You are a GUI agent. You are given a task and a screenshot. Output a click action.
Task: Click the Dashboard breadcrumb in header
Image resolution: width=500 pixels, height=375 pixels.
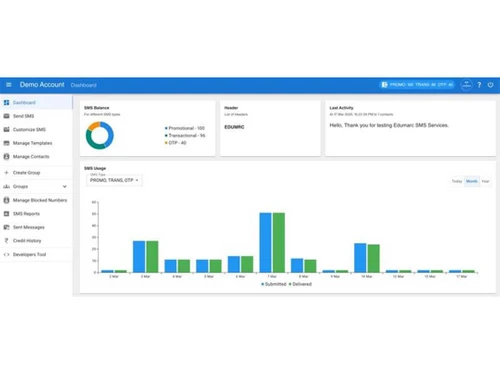click(83, 85)
